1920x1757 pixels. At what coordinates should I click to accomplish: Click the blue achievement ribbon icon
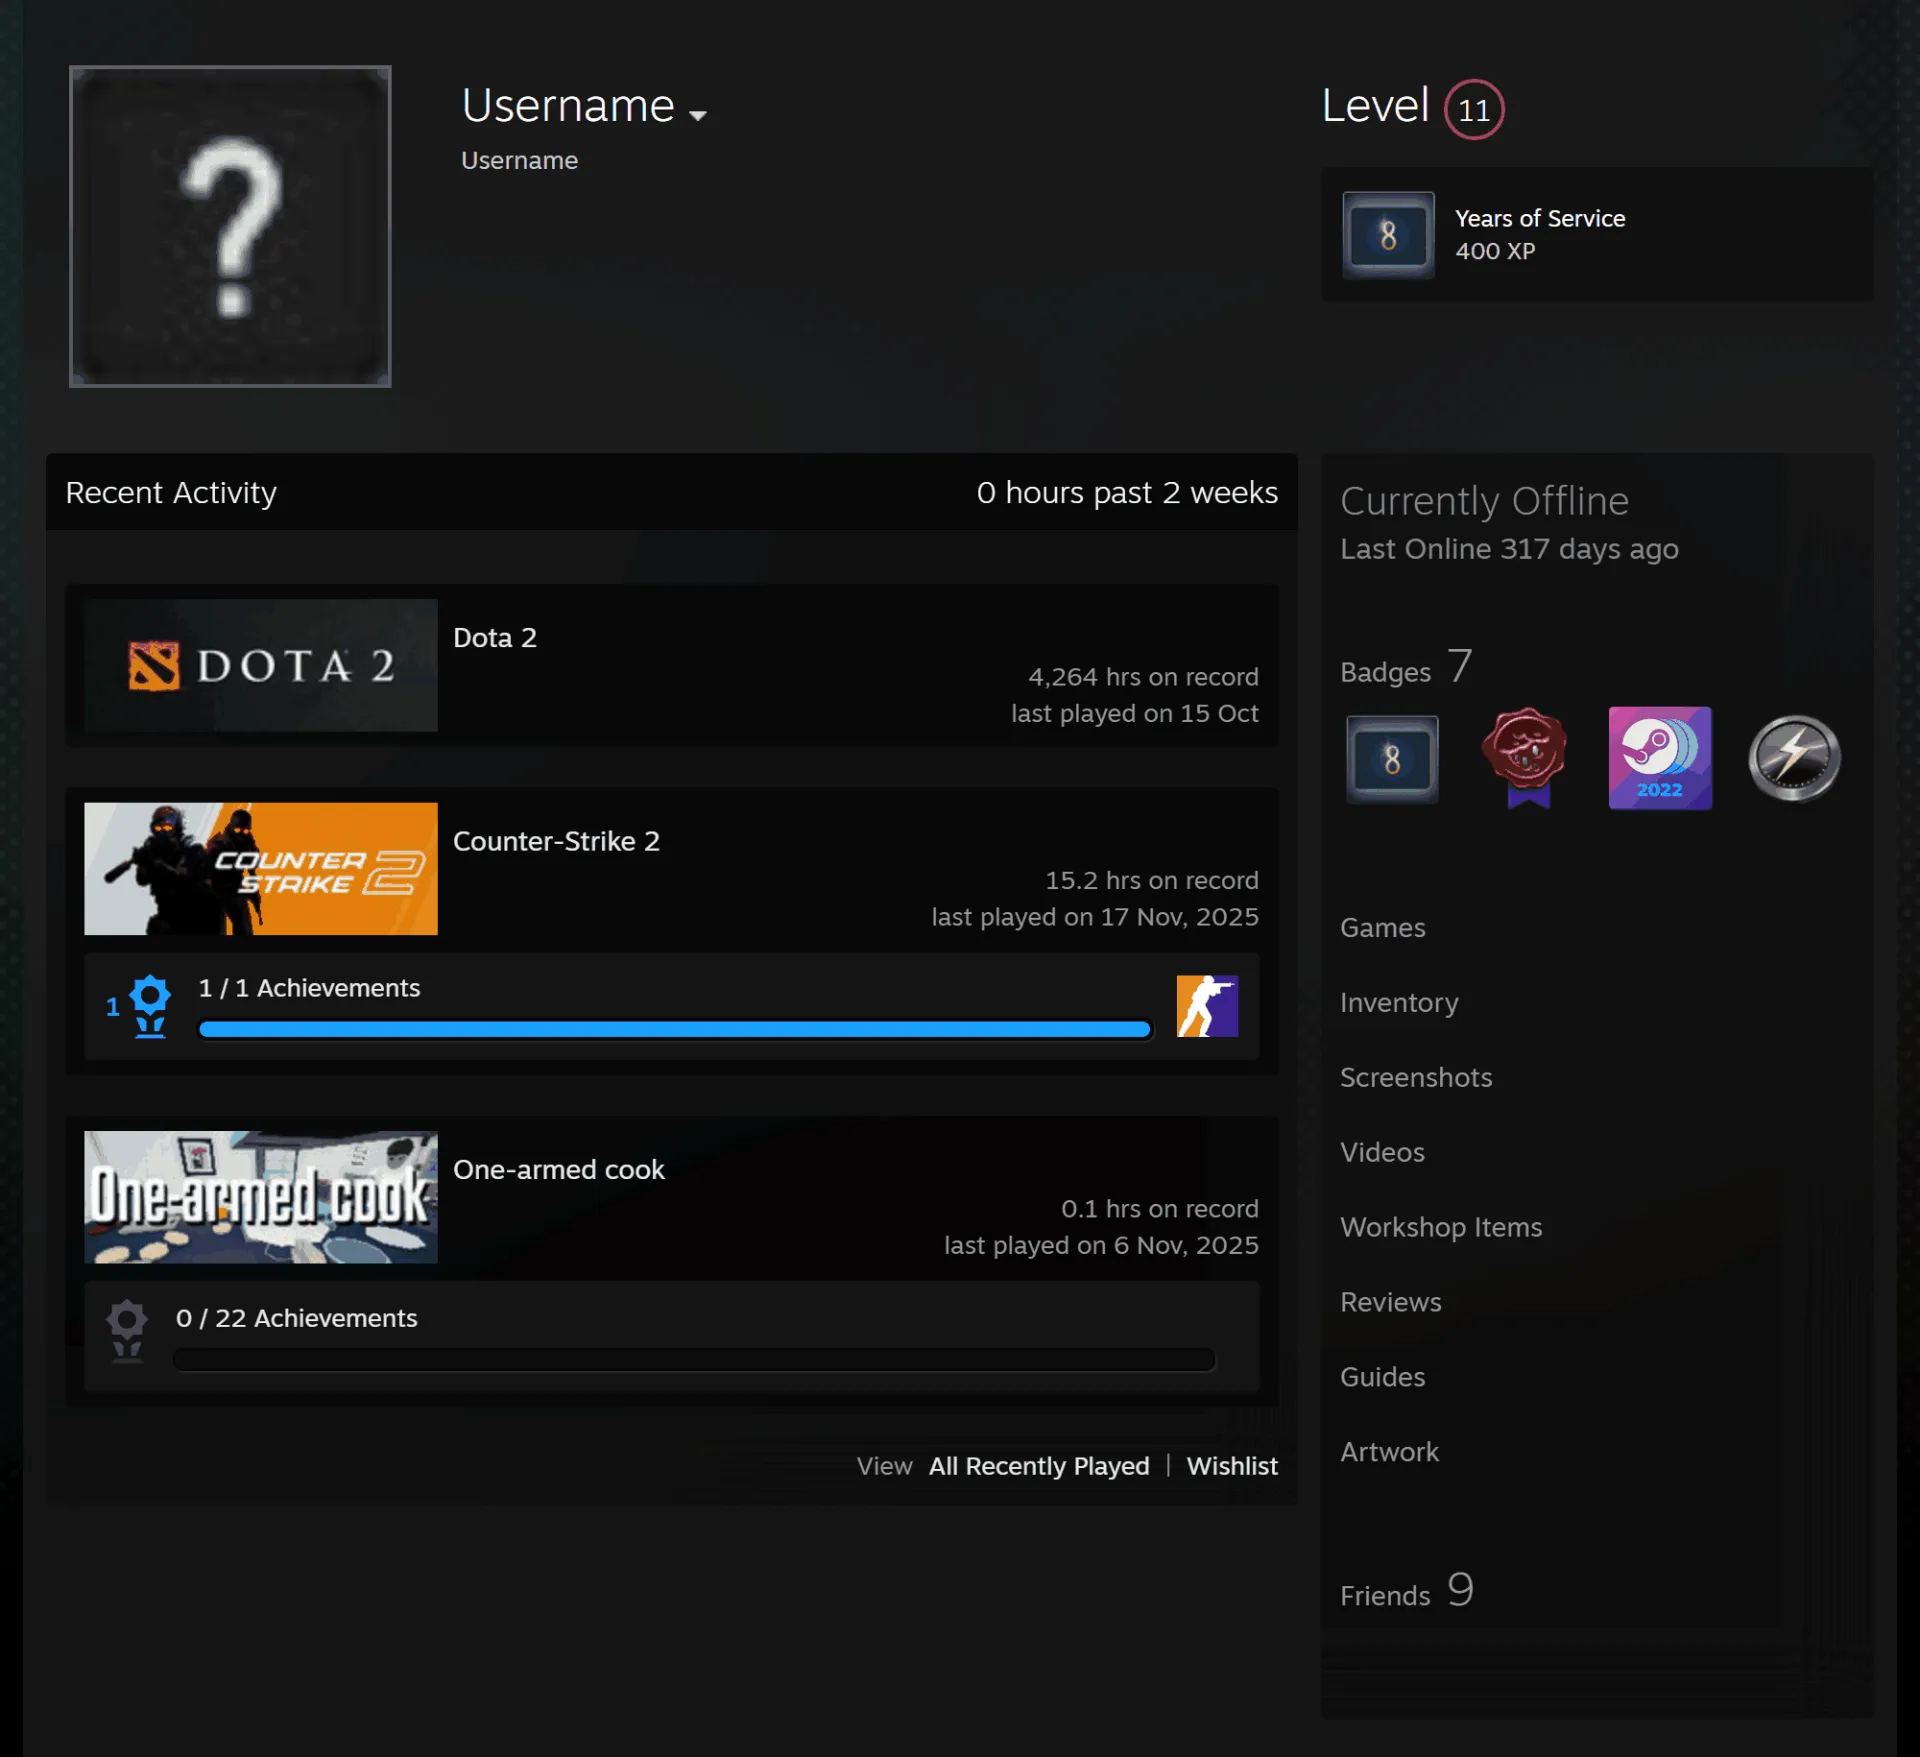tap(150, 1006)
